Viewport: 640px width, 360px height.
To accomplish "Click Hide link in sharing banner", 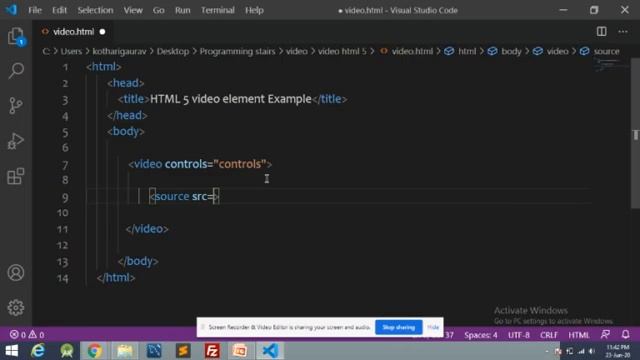I will pyautogui.click(x=433, y=327).
